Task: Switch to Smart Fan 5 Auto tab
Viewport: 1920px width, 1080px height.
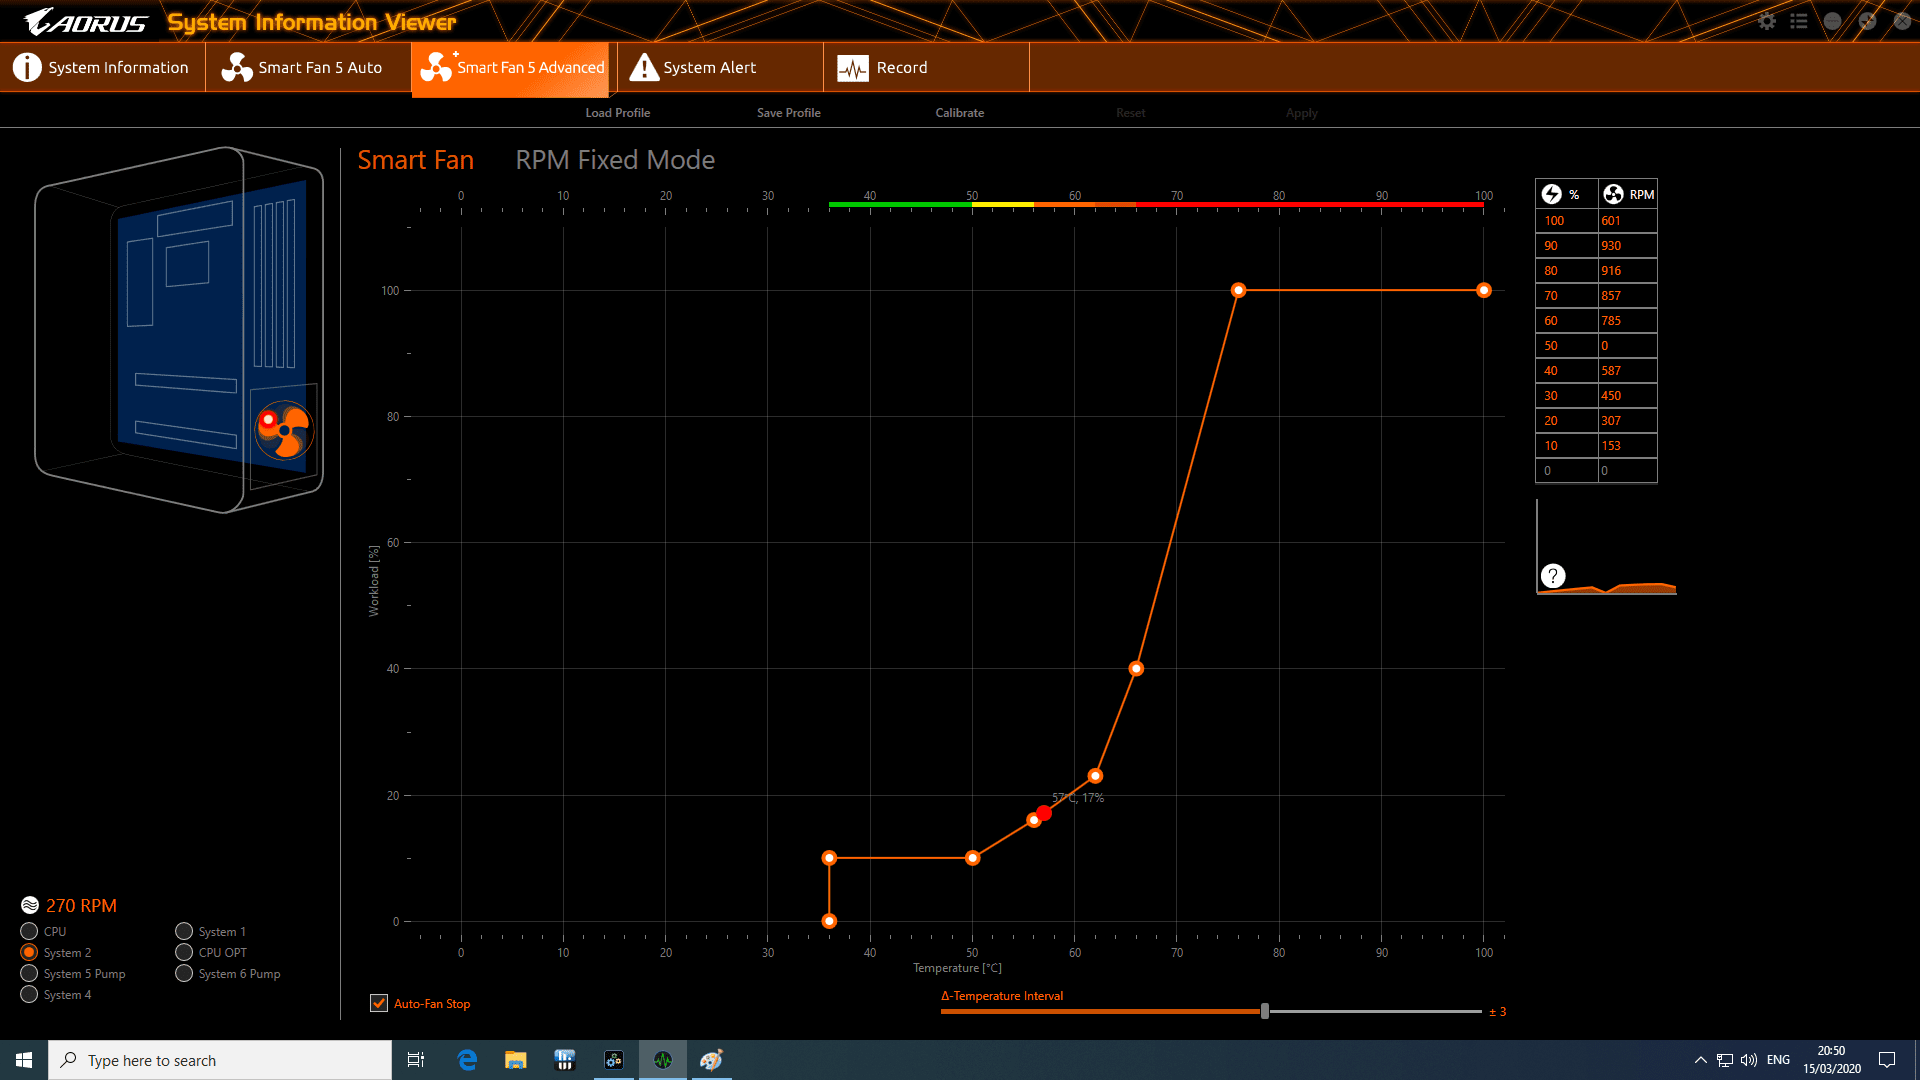Action: click(308, 67)
